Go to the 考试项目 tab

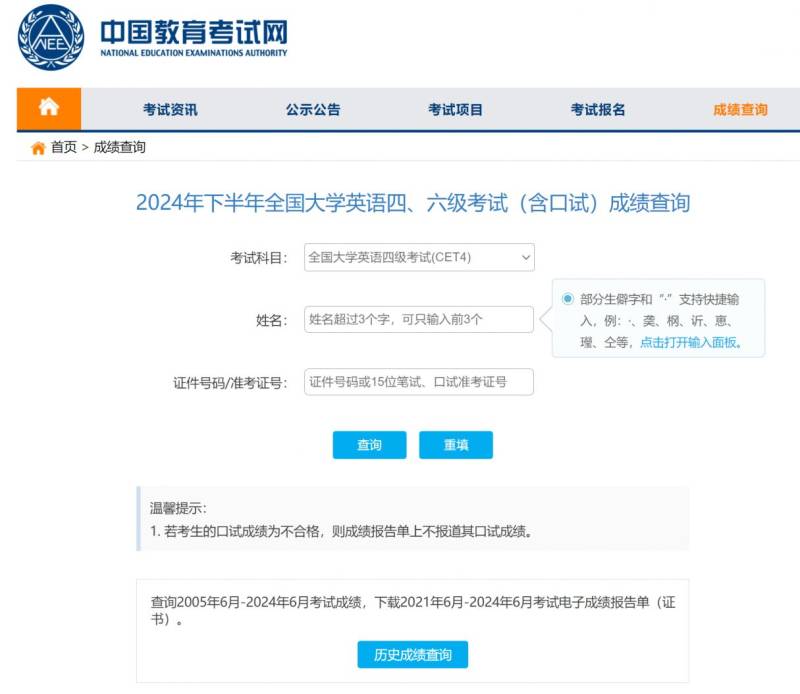pyautogui.click(x=455, y=110)
